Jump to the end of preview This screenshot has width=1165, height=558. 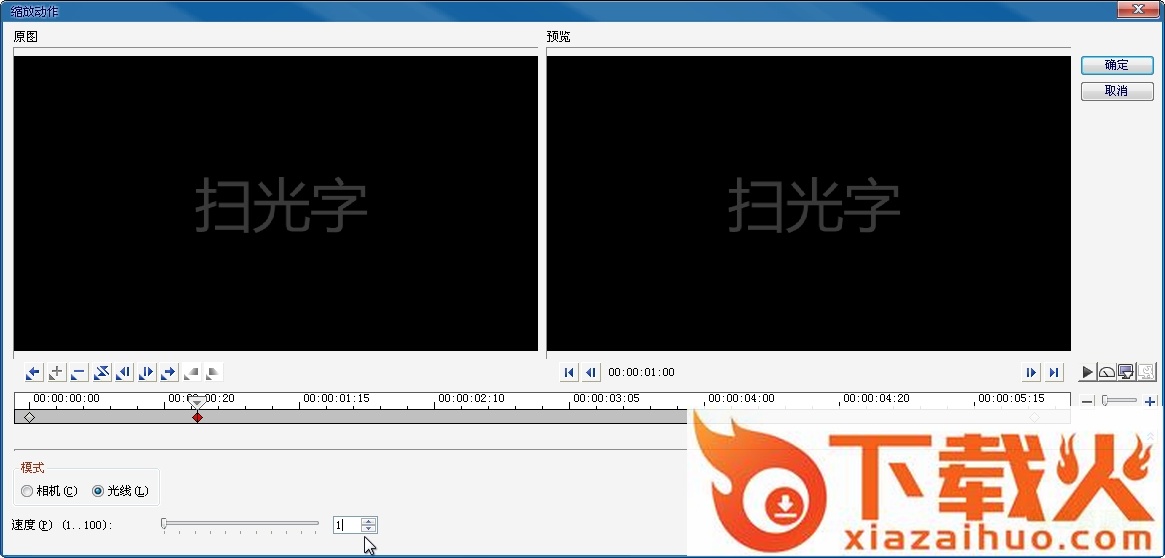point(1054,373)
